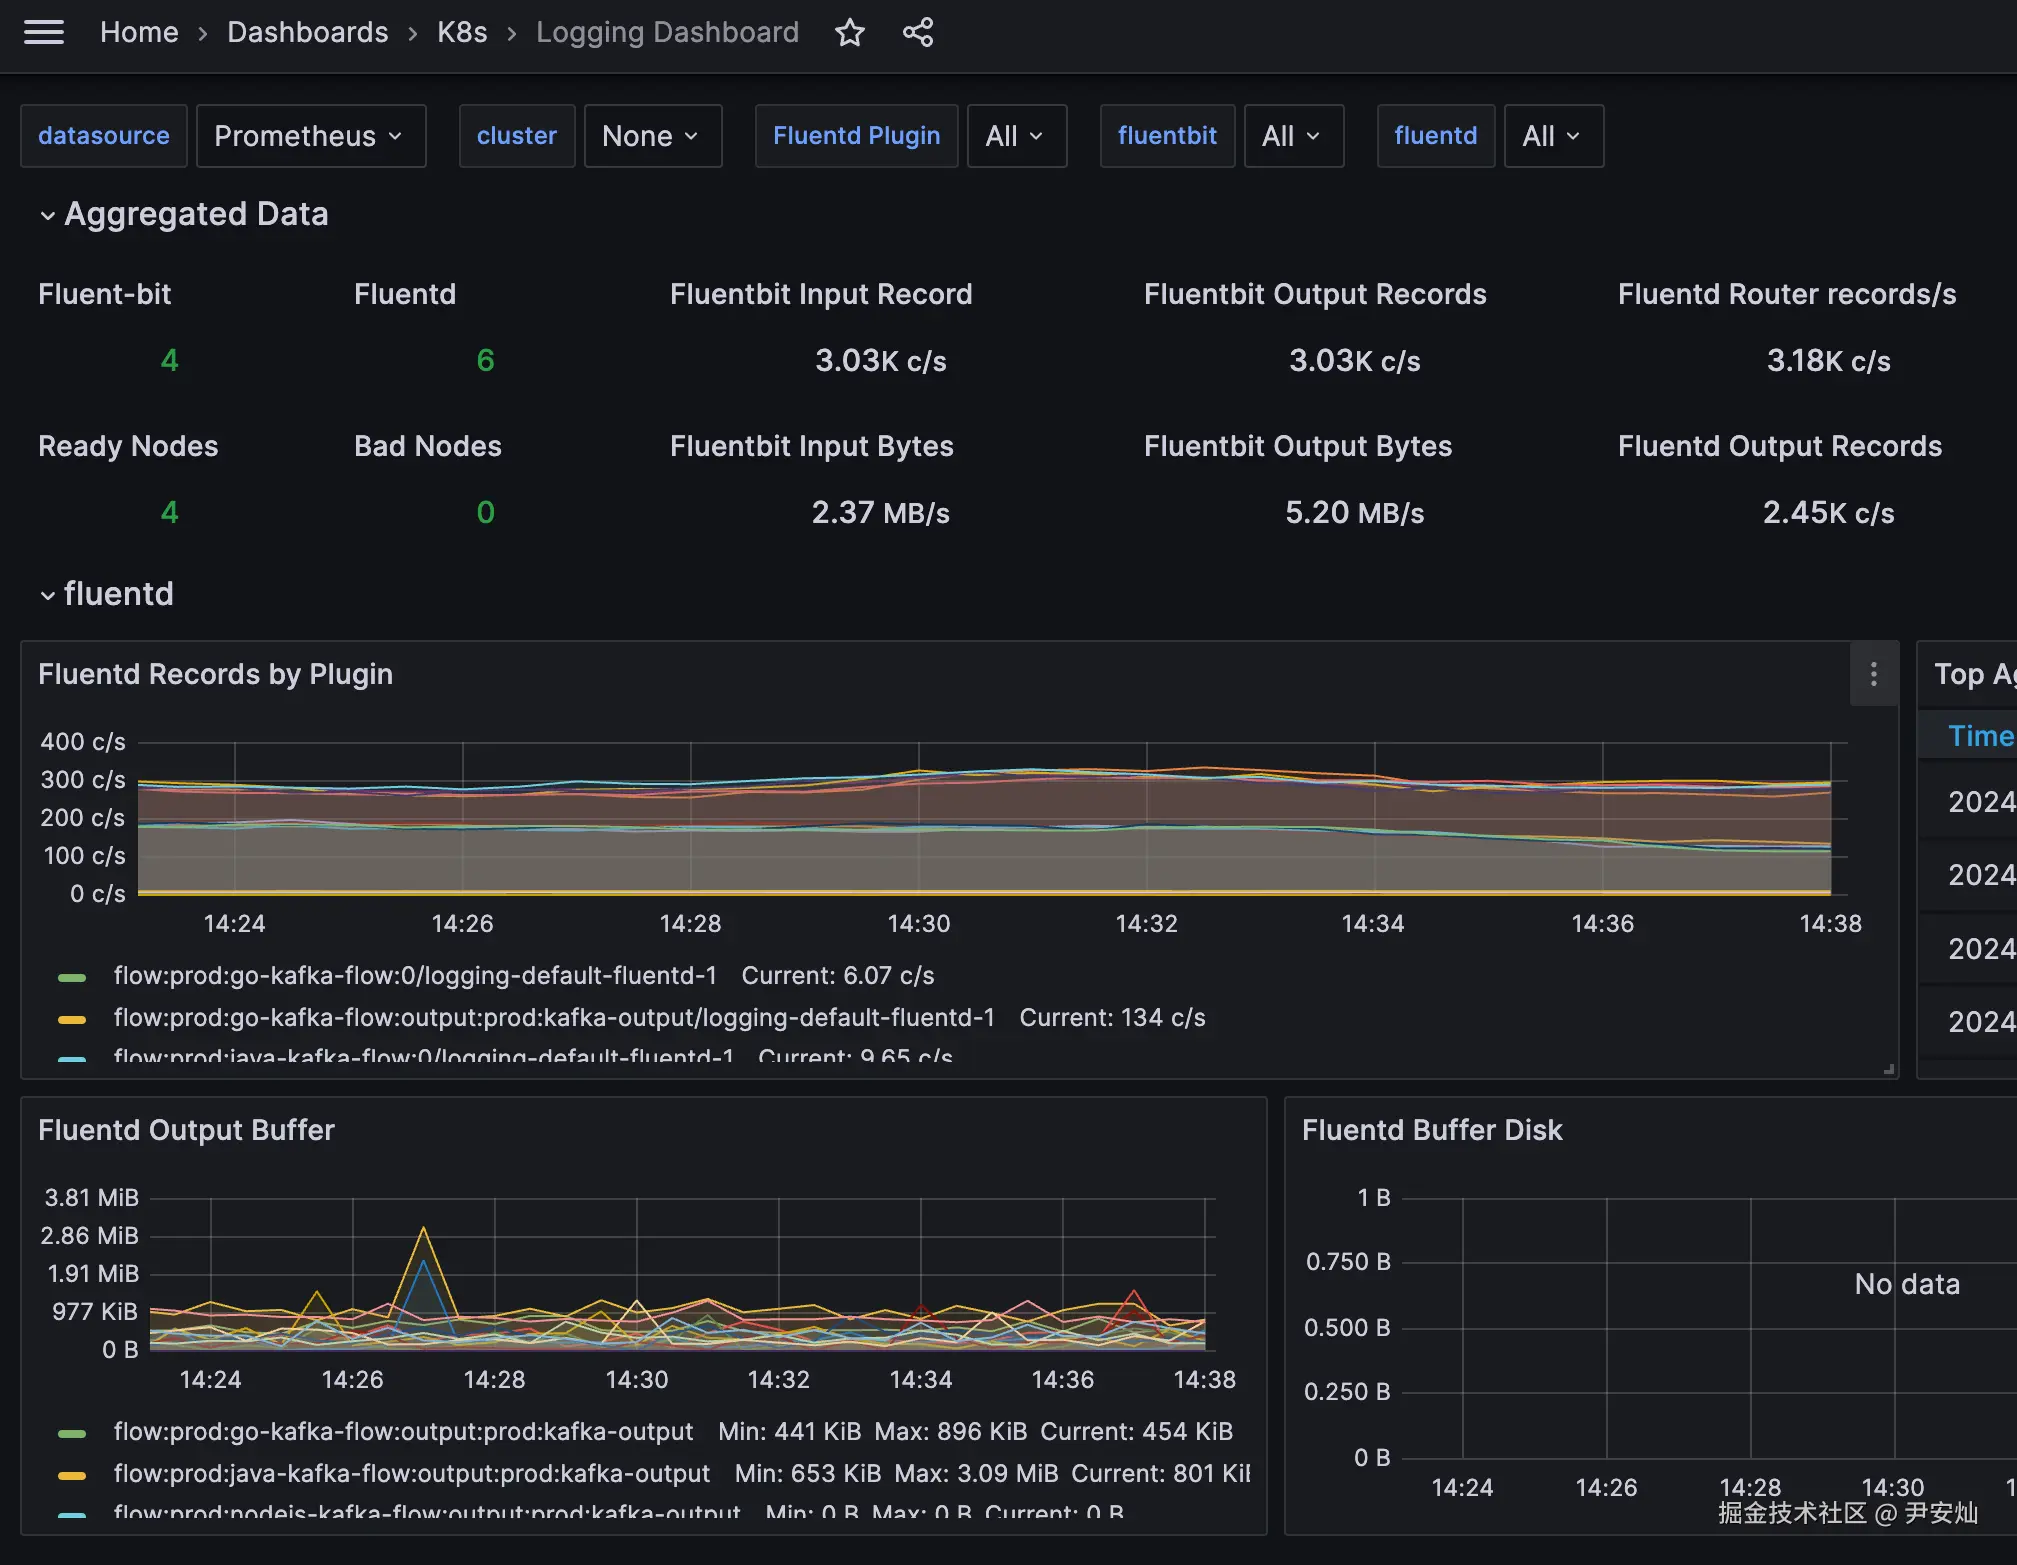Click the panel resize handle corner
The height and width of the screenshot is (1565, 2017).
[x=1888, y=1069]
